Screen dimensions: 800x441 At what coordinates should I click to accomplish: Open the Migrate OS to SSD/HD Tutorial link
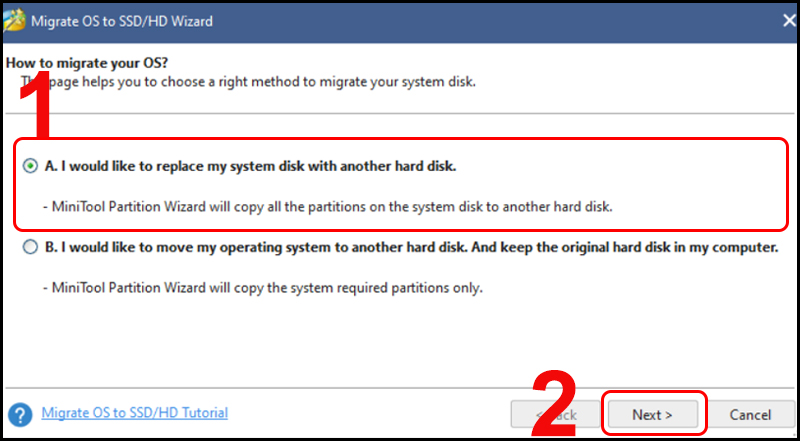tap(134, 412)
